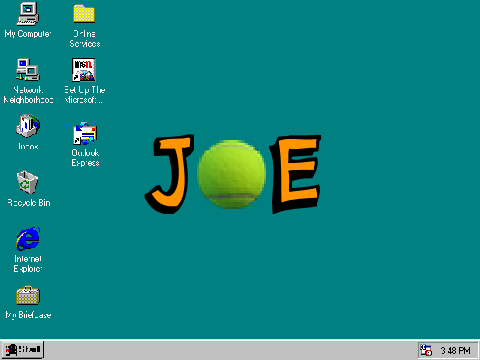
Task: Select the My Computer desktop icon
Action: point(28,14)
